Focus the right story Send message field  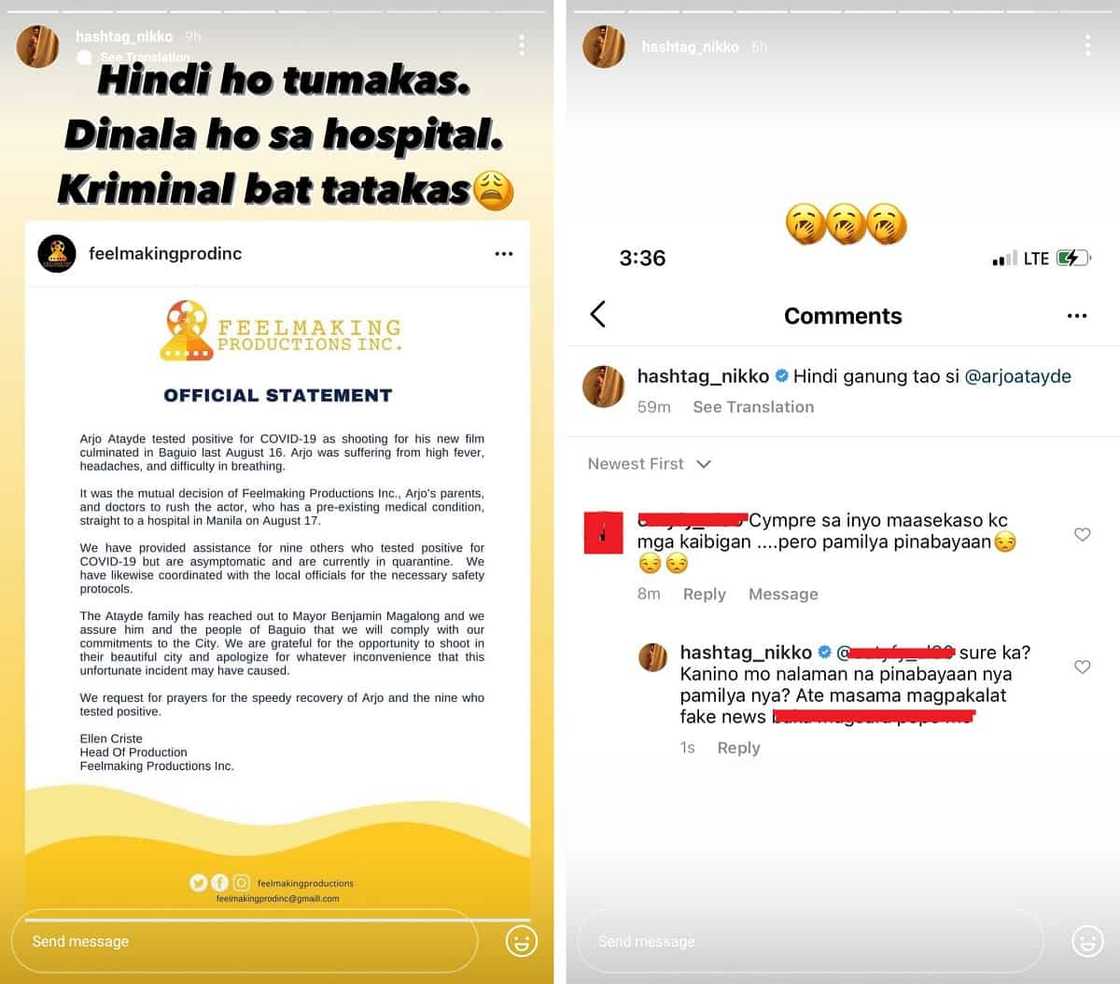[810, 941]
